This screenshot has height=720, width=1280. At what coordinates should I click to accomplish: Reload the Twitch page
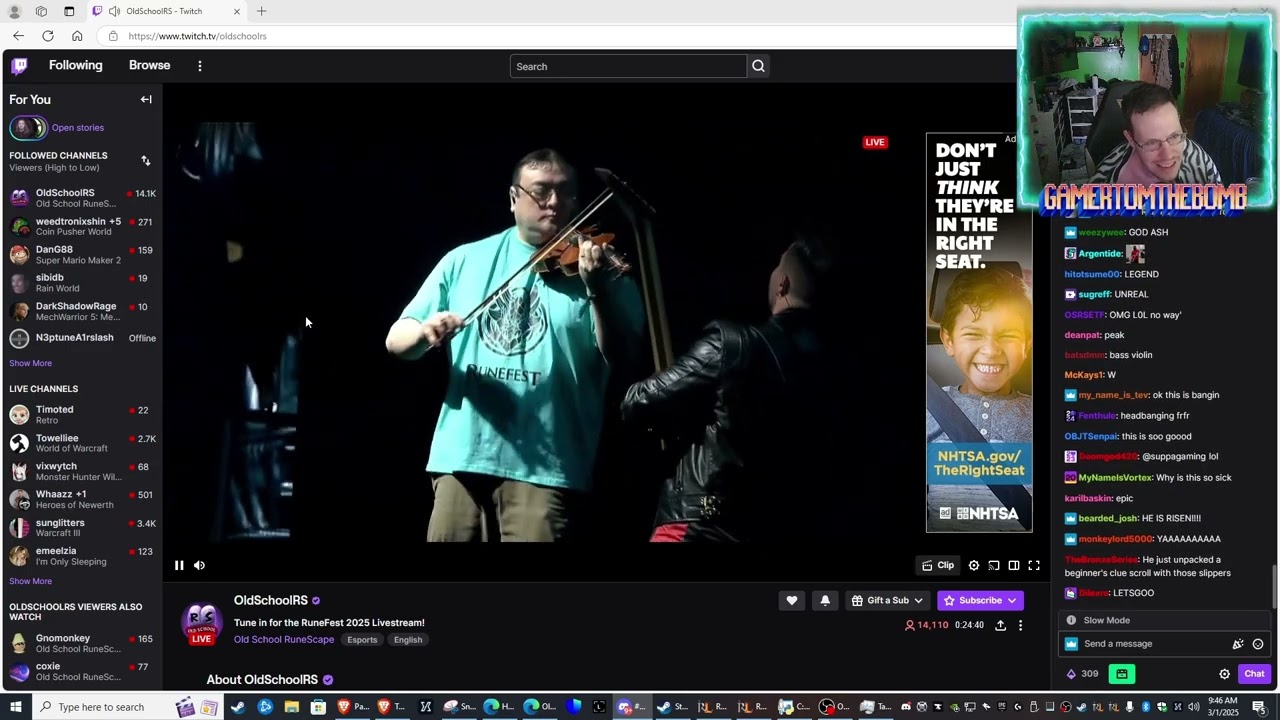pos(47,36)
